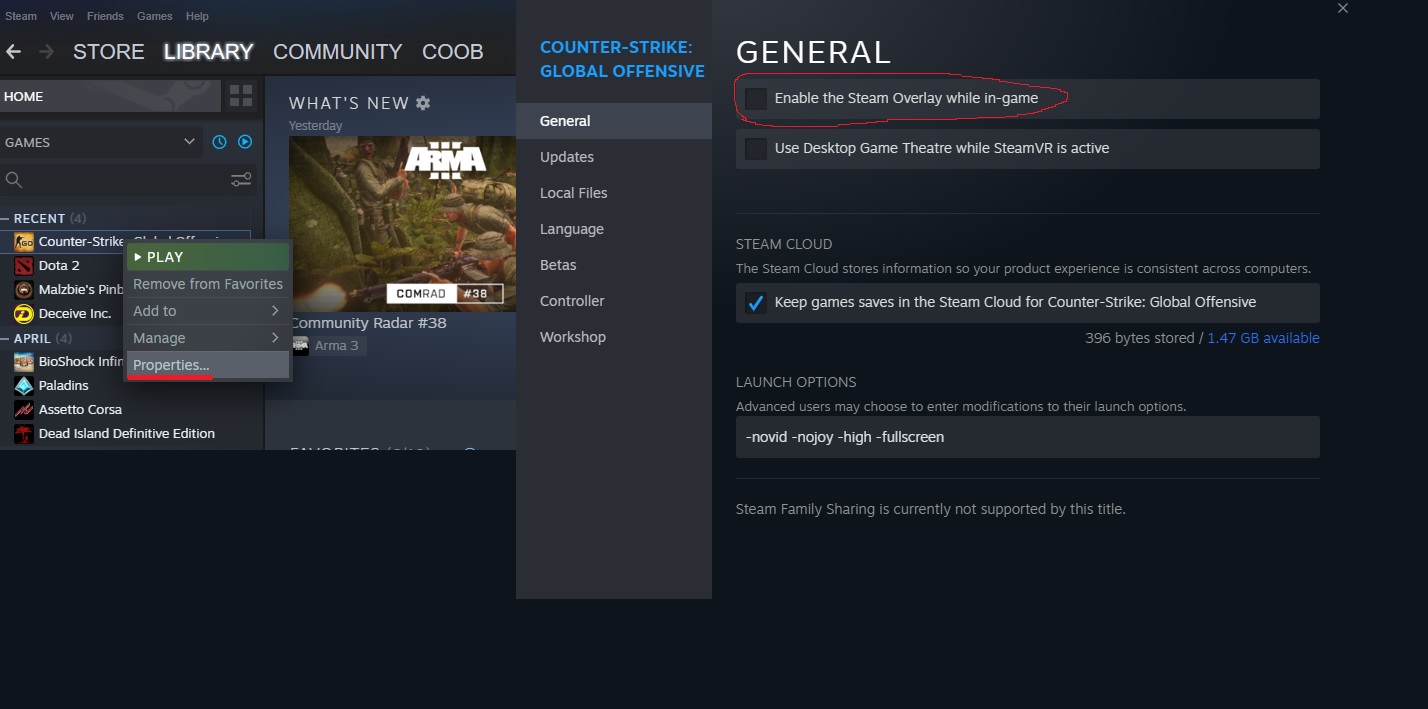The width and height of the screenshot is (1428, 709).
Task: Open the View menu
Action: coord(62,16)
